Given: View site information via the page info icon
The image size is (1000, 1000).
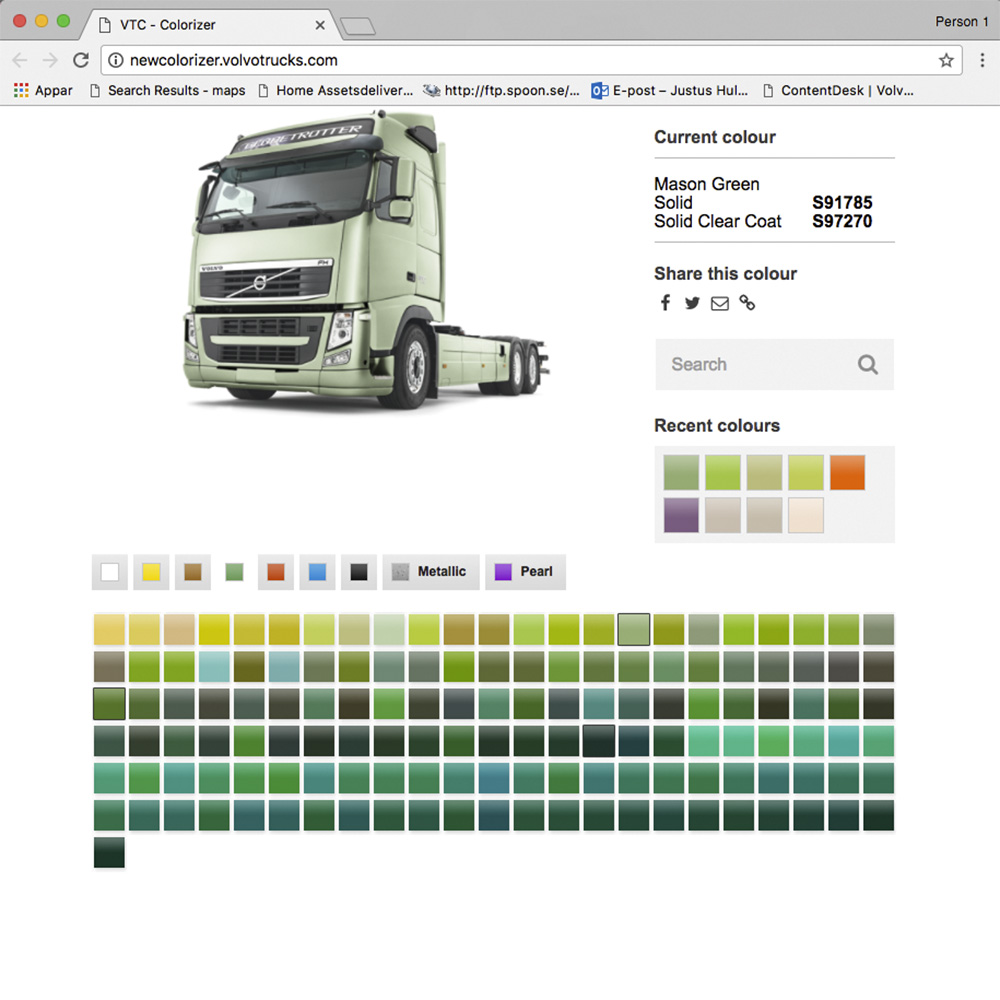Looking at the screenshot, I should pos(114,59).
